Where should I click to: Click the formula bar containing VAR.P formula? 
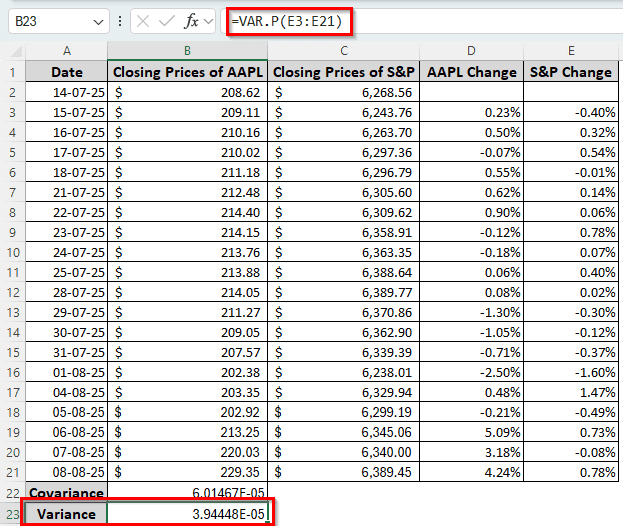pyautogui.click(x=420, y=20)
